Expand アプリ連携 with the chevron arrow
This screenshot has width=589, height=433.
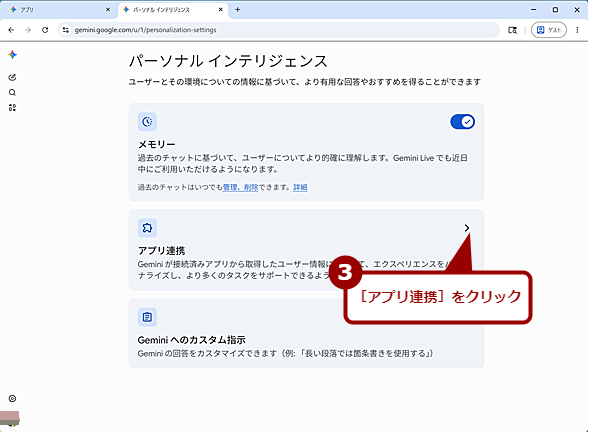pos(467,228)
